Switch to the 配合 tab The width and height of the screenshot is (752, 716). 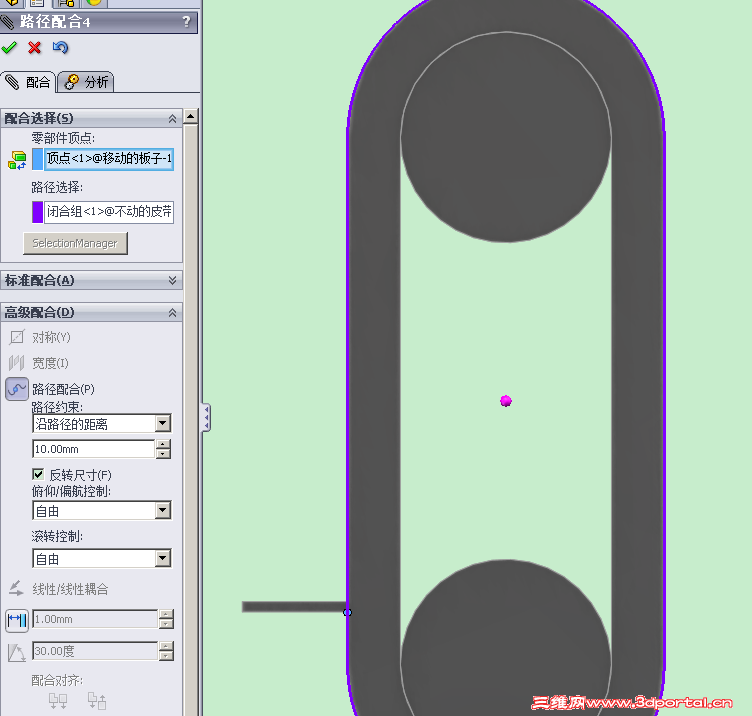point(28,82)
